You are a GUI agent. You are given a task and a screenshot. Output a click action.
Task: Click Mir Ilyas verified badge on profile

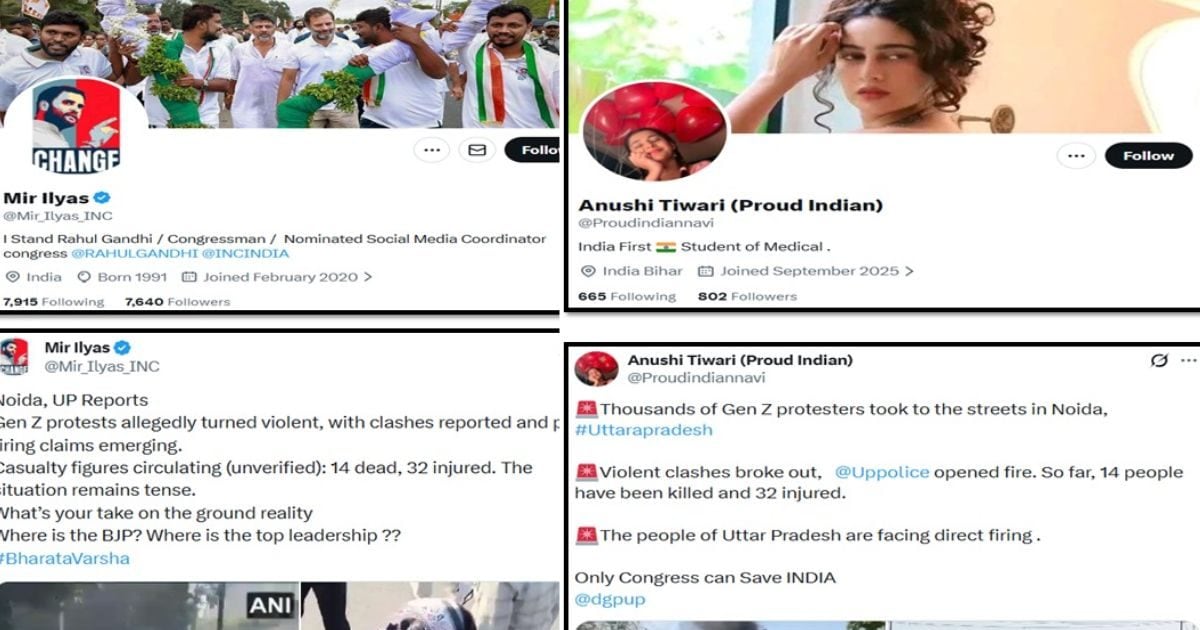pos(101,197)
